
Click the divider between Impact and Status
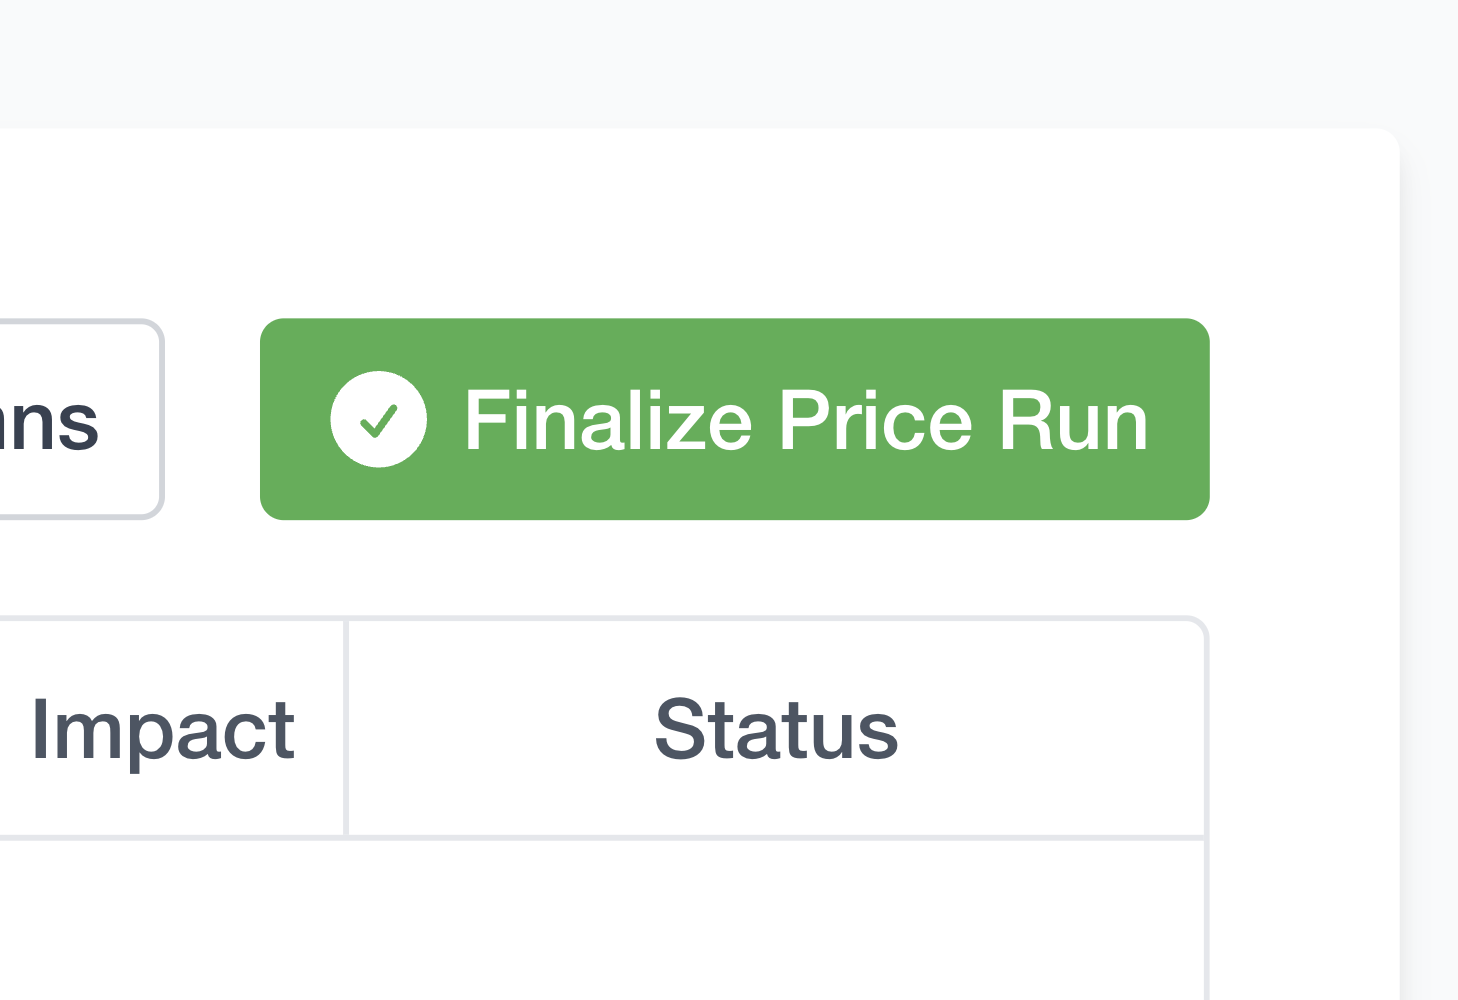click(346, 728)
